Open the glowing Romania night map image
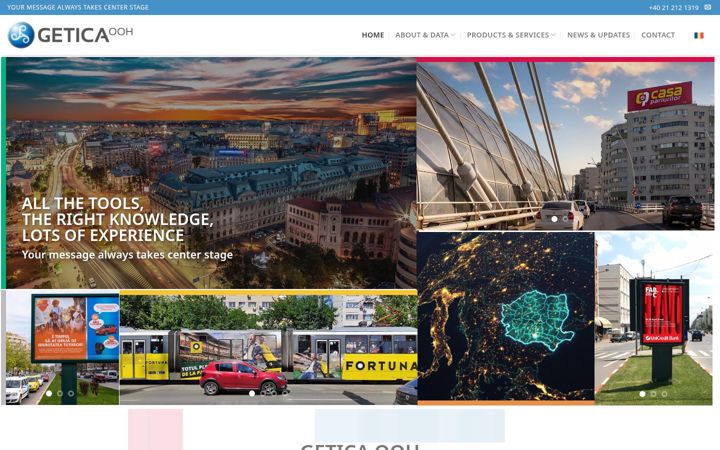This screenshot has width=720, height=450. (506, 317)
